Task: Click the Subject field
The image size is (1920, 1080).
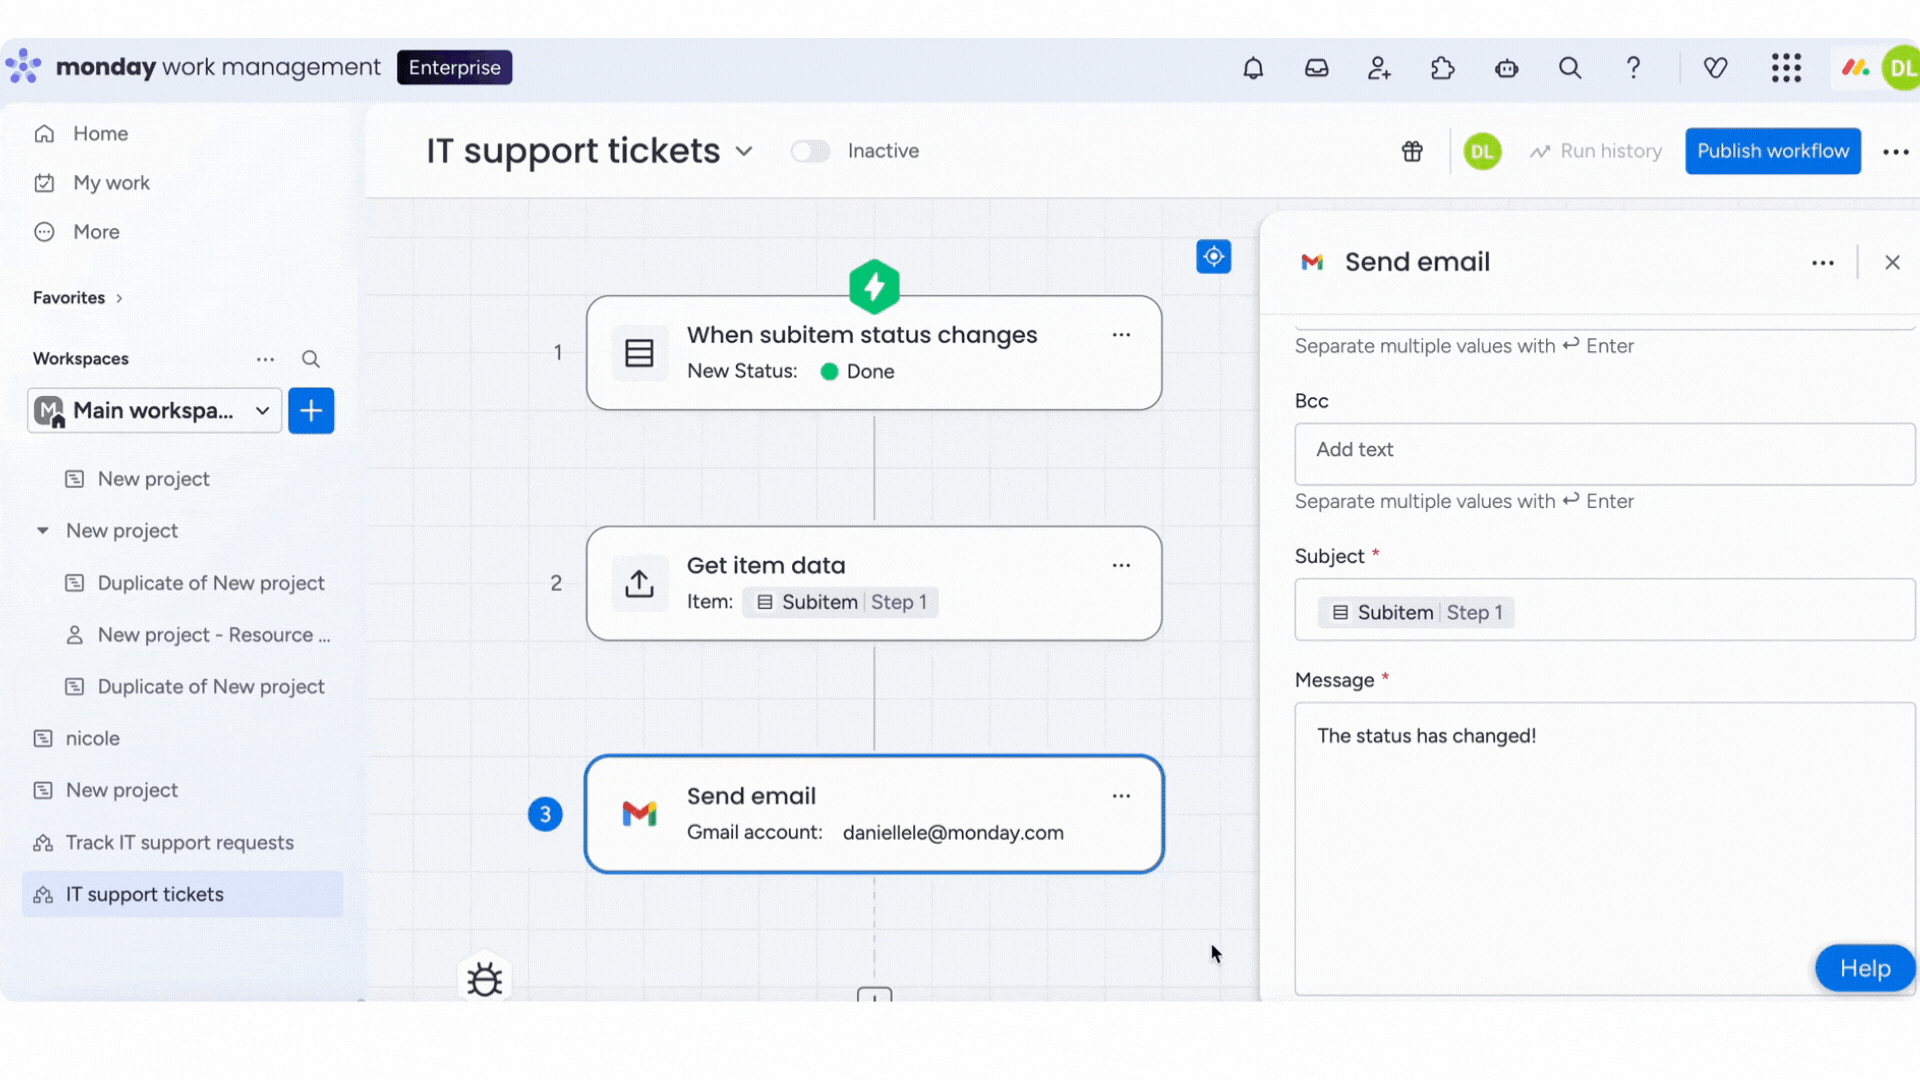Action: point(1605,609)
